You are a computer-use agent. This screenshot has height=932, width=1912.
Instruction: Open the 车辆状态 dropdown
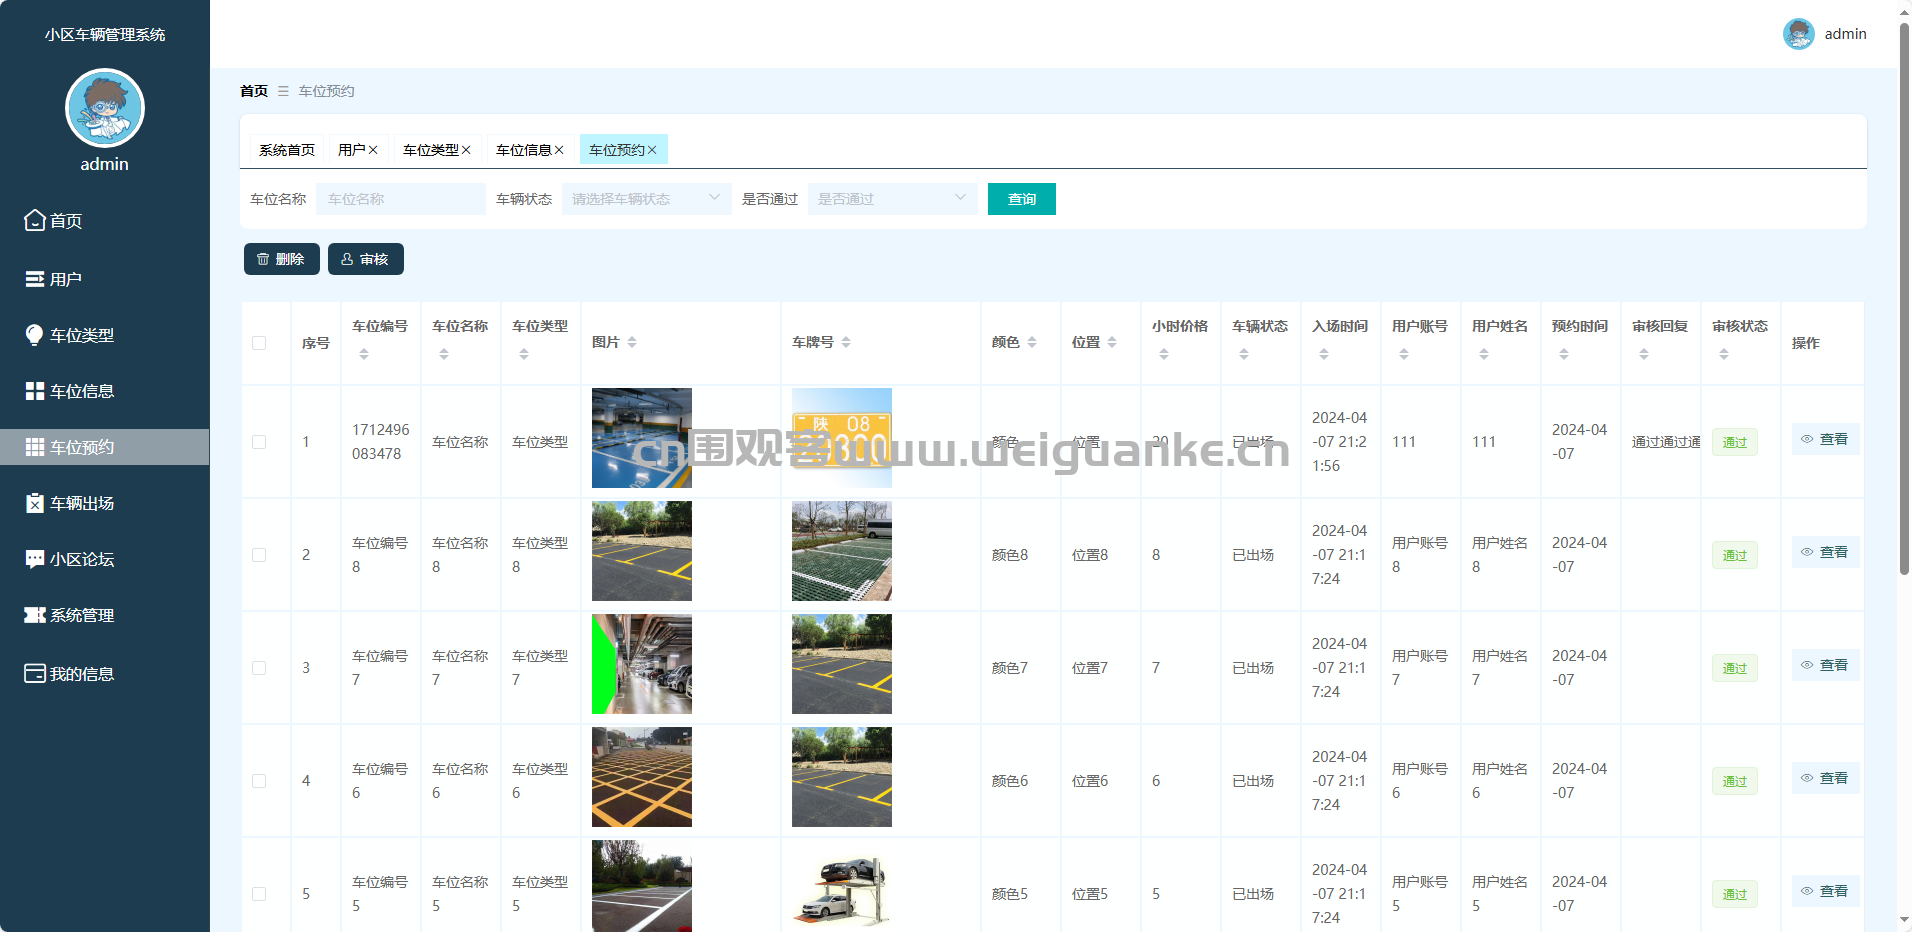click(646, 199)
